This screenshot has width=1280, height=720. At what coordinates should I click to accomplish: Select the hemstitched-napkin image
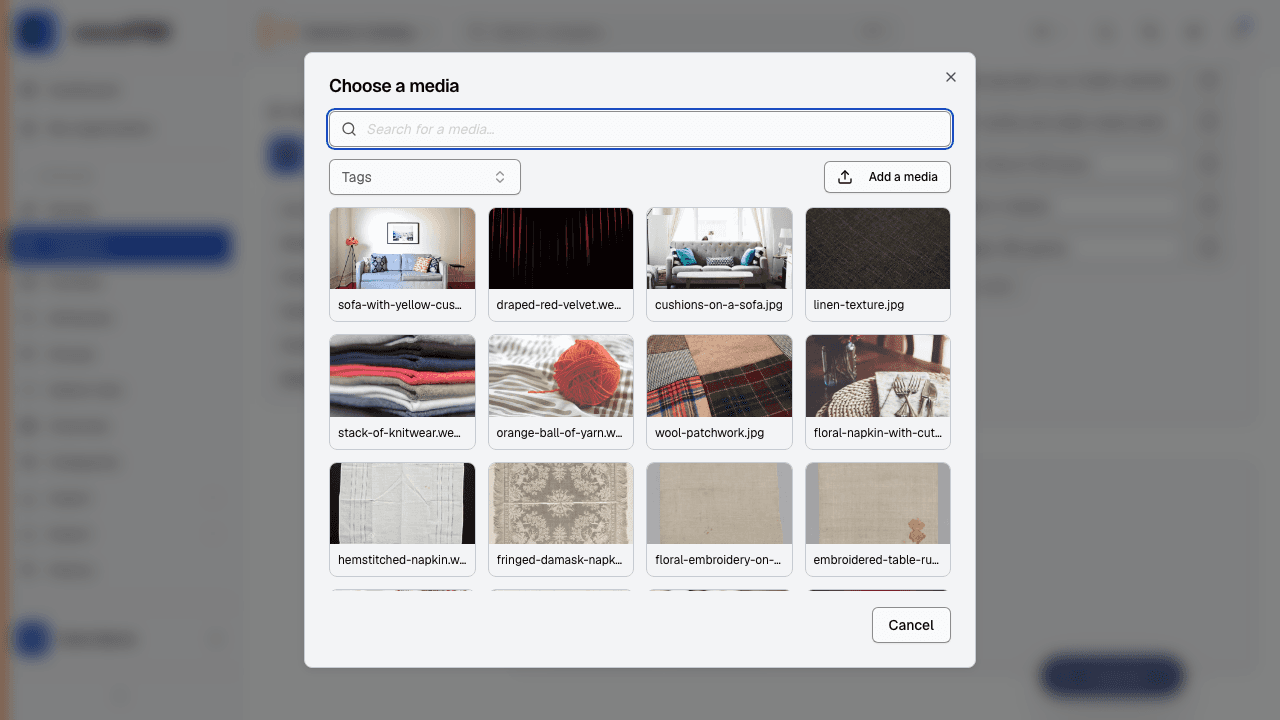402,504
